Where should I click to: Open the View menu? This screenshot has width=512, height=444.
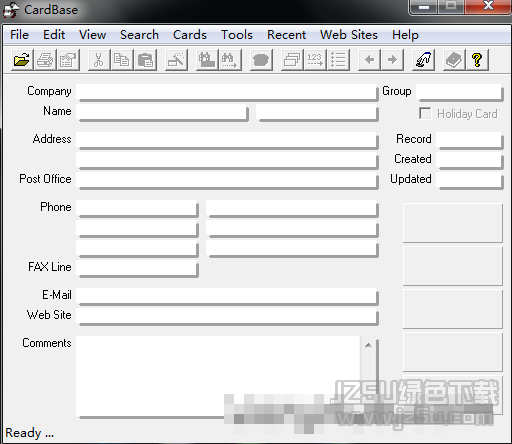click(92, 35)
